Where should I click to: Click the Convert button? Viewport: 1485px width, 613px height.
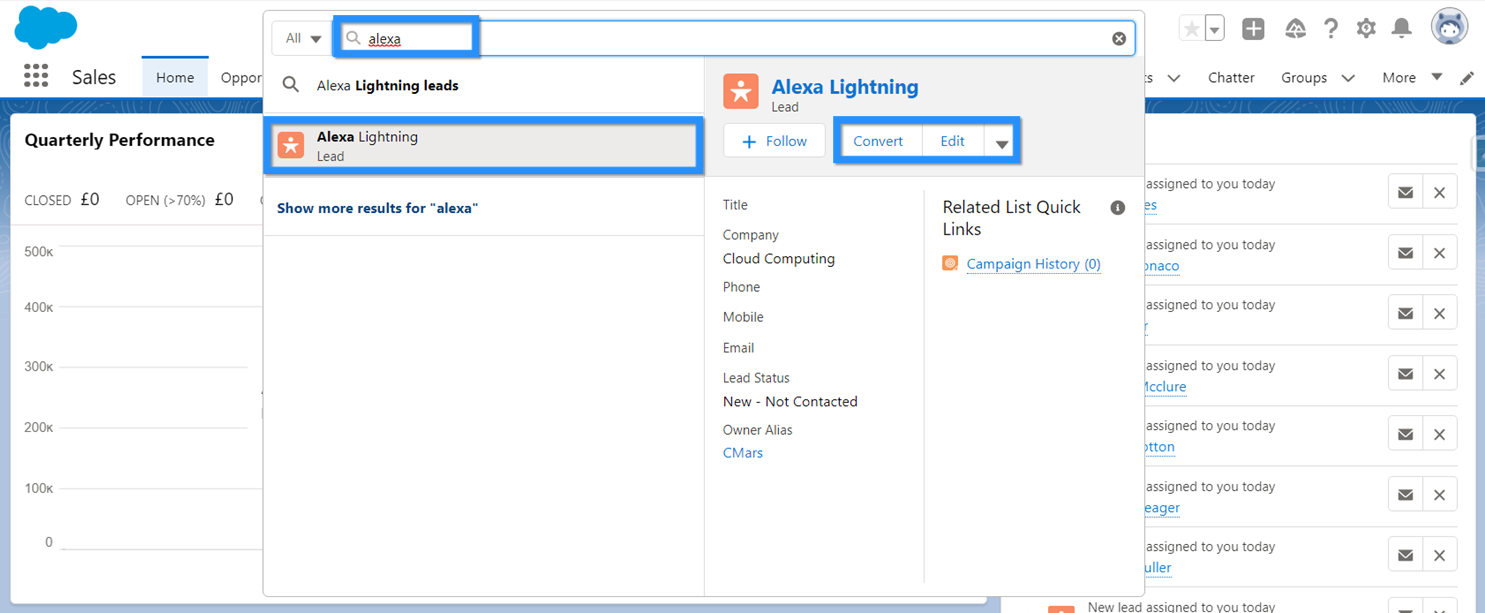click(x=878, y=141)
